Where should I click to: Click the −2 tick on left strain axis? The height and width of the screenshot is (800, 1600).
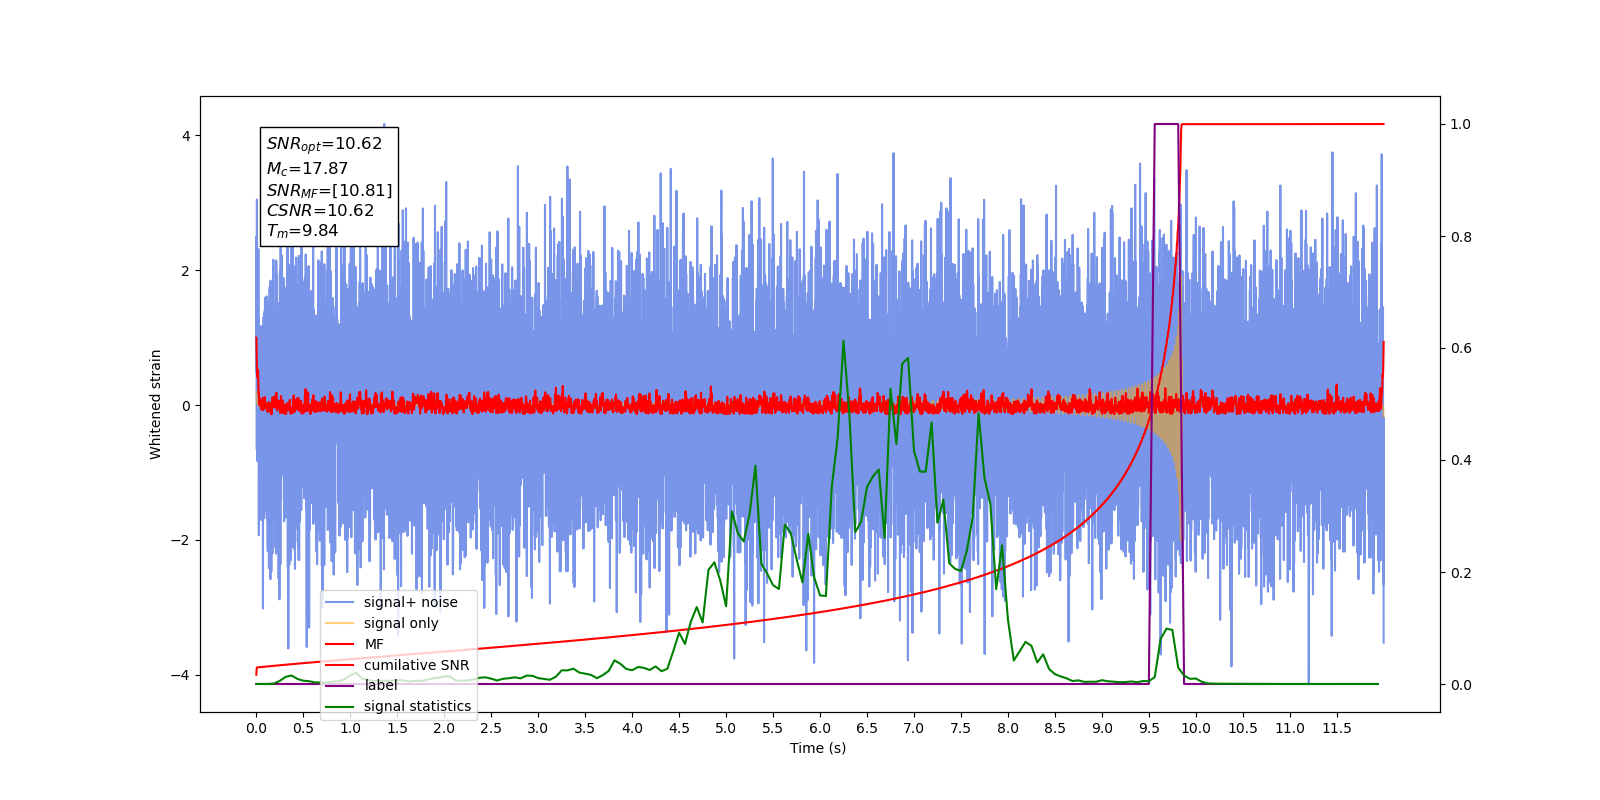pos(180,541)
